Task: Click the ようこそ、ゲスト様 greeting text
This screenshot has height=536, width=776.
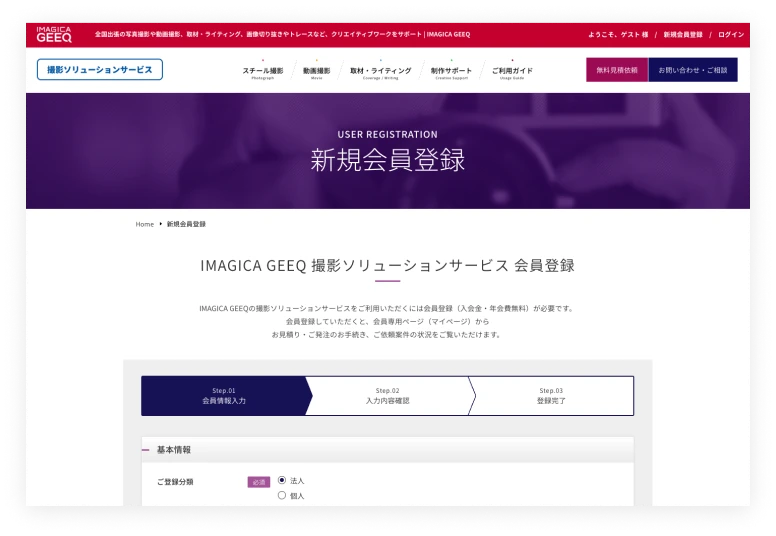Action: (x=618, y=35)
